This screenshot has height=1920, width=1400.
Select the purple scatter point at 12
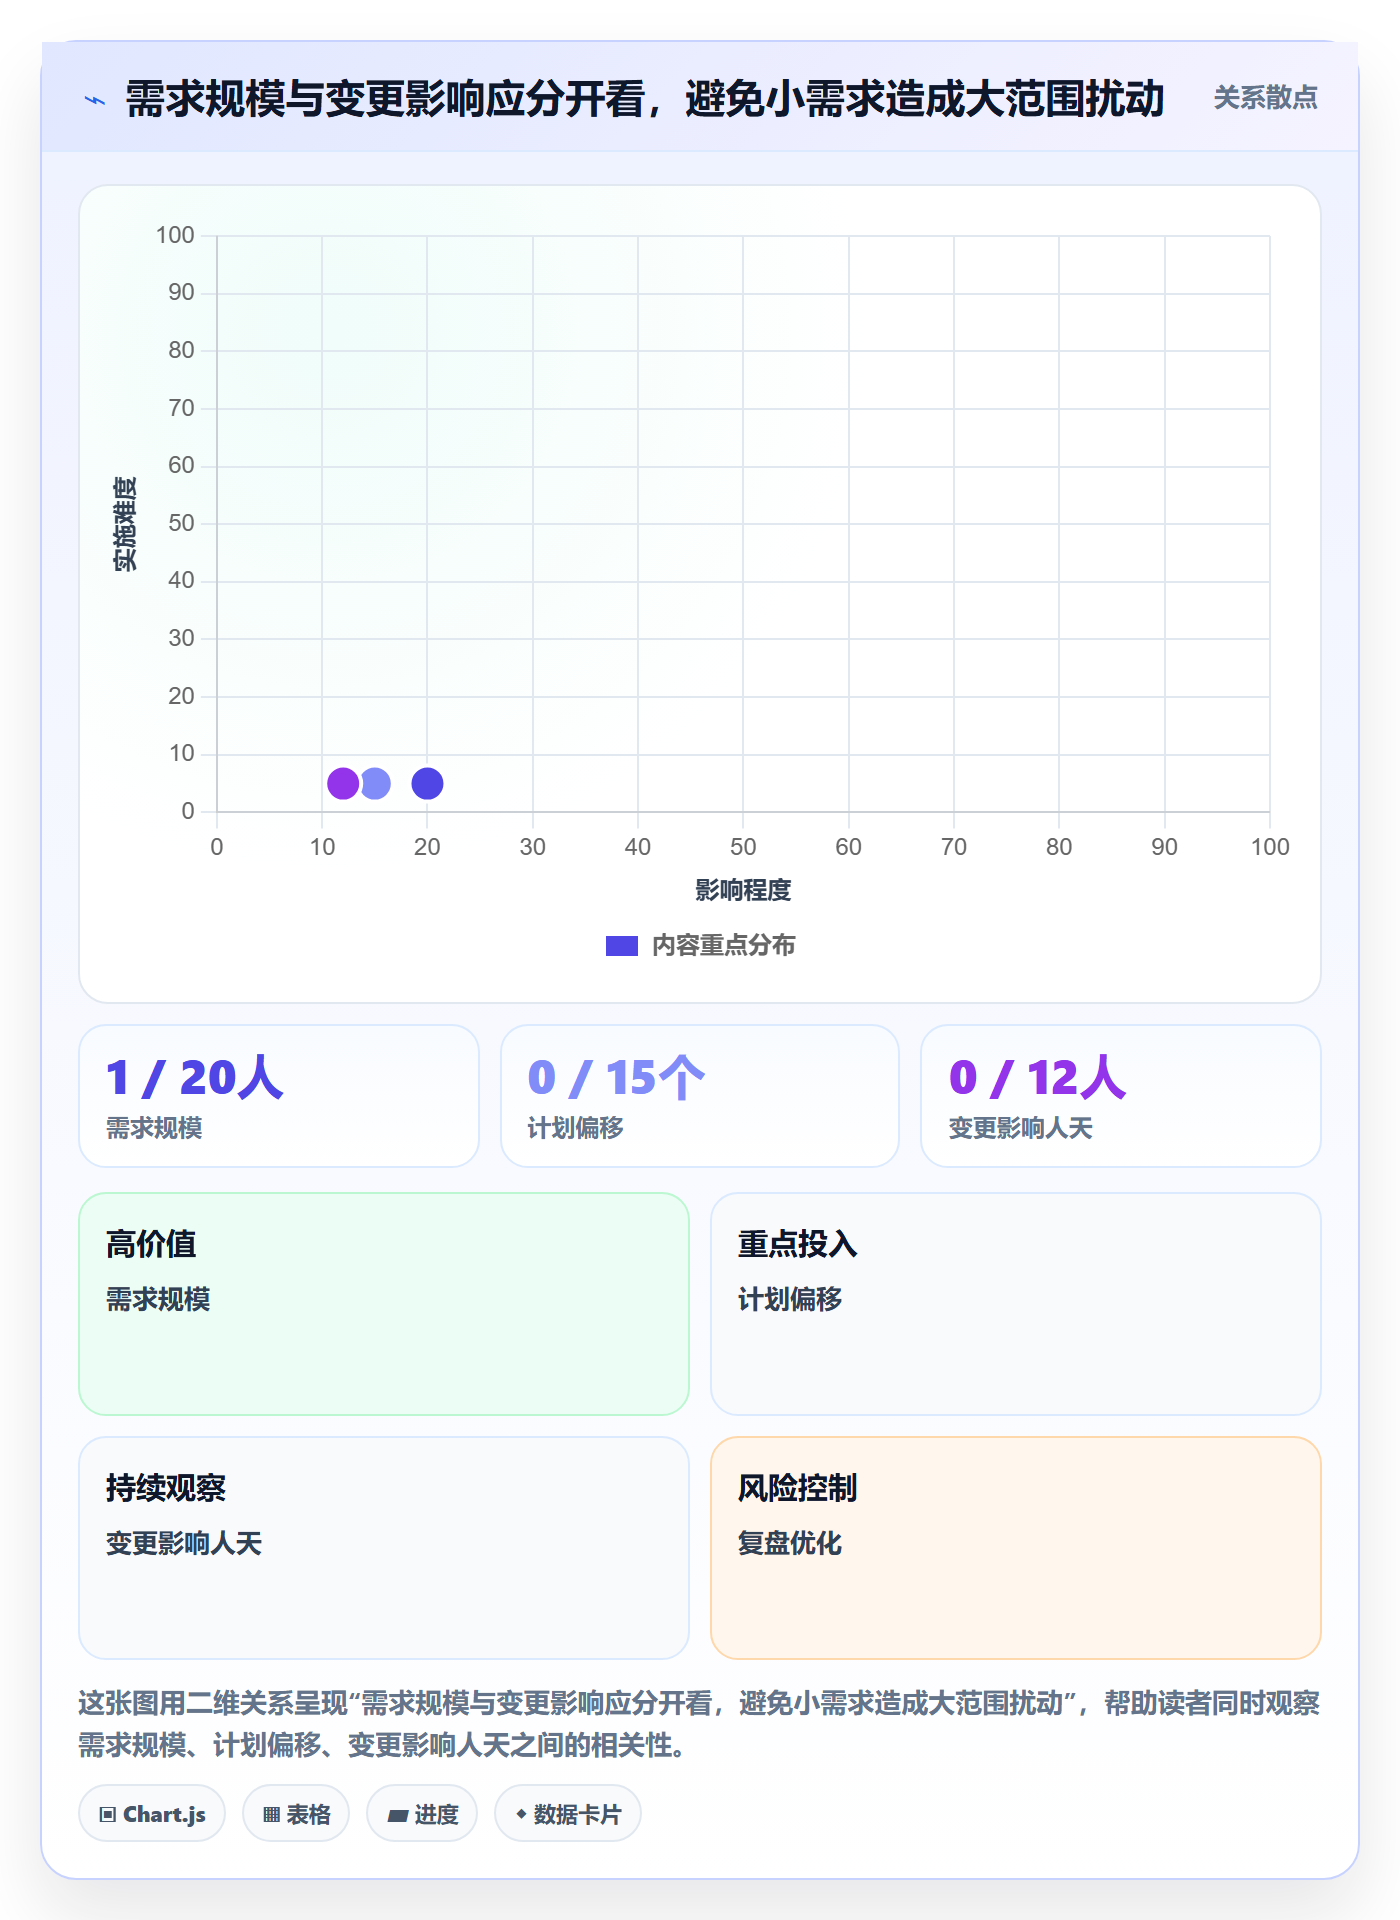coord(343,784)
